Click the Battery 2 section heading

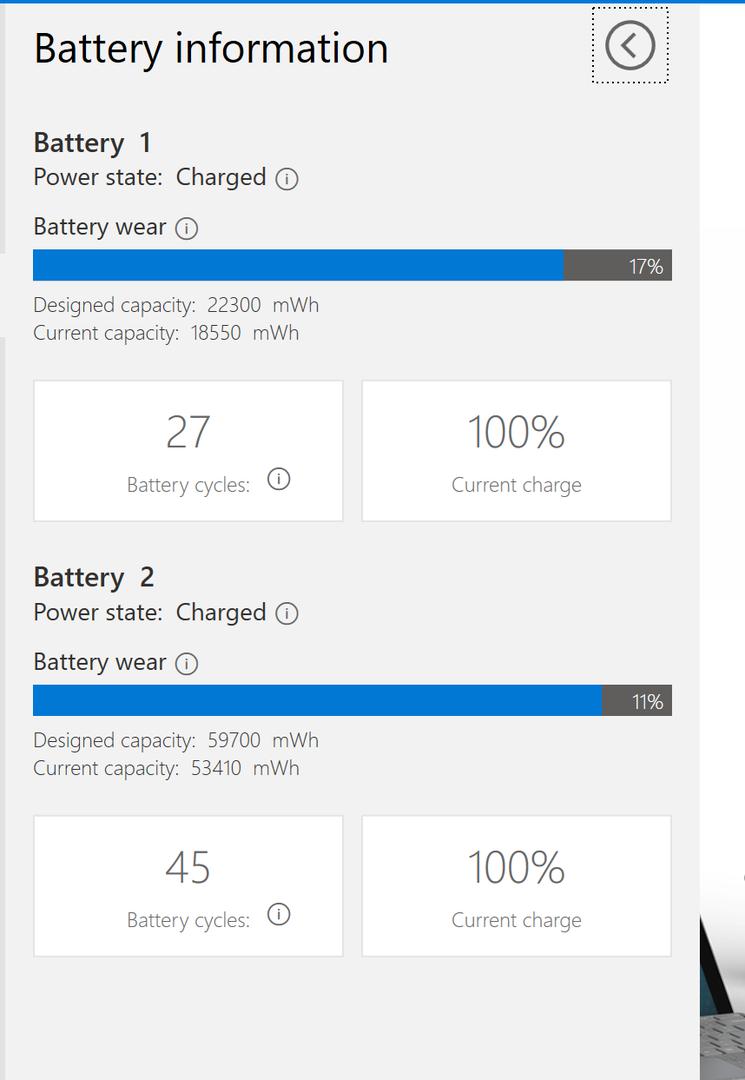(x=94, y=578)
